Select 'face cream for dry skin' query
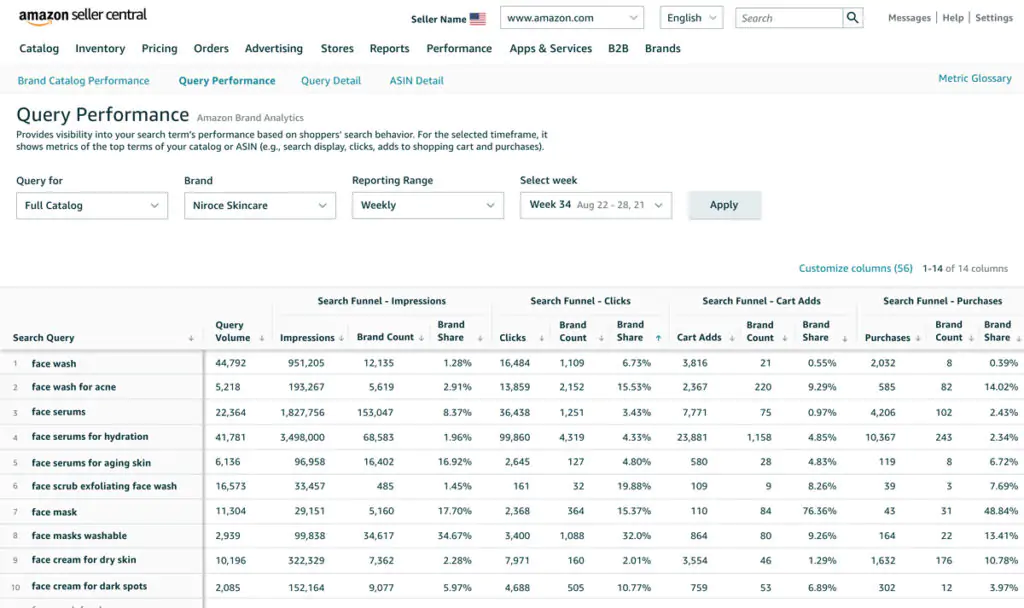 [x=84, y=560]
